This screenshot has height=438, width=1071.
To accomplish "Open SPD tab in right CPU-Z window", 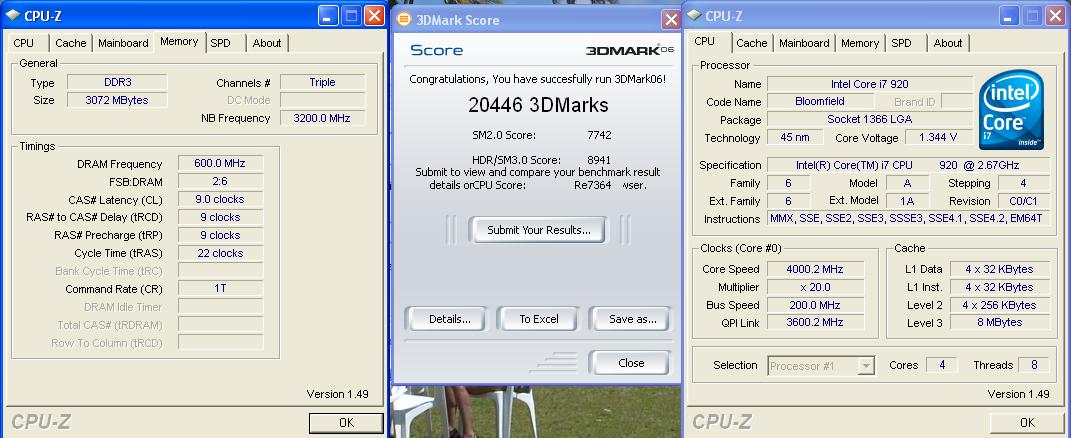I will [902, 43].
